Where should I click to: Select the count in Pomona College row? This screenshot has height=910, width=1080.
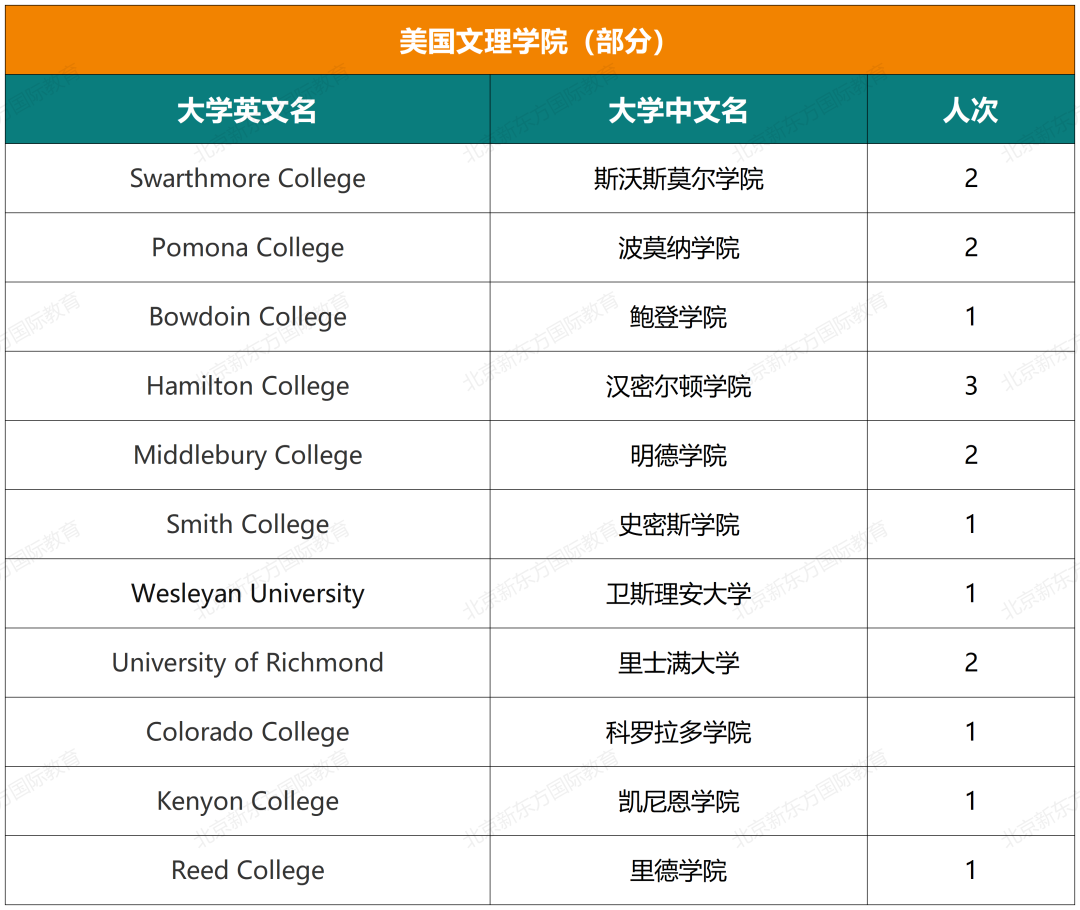pos(970,247)
